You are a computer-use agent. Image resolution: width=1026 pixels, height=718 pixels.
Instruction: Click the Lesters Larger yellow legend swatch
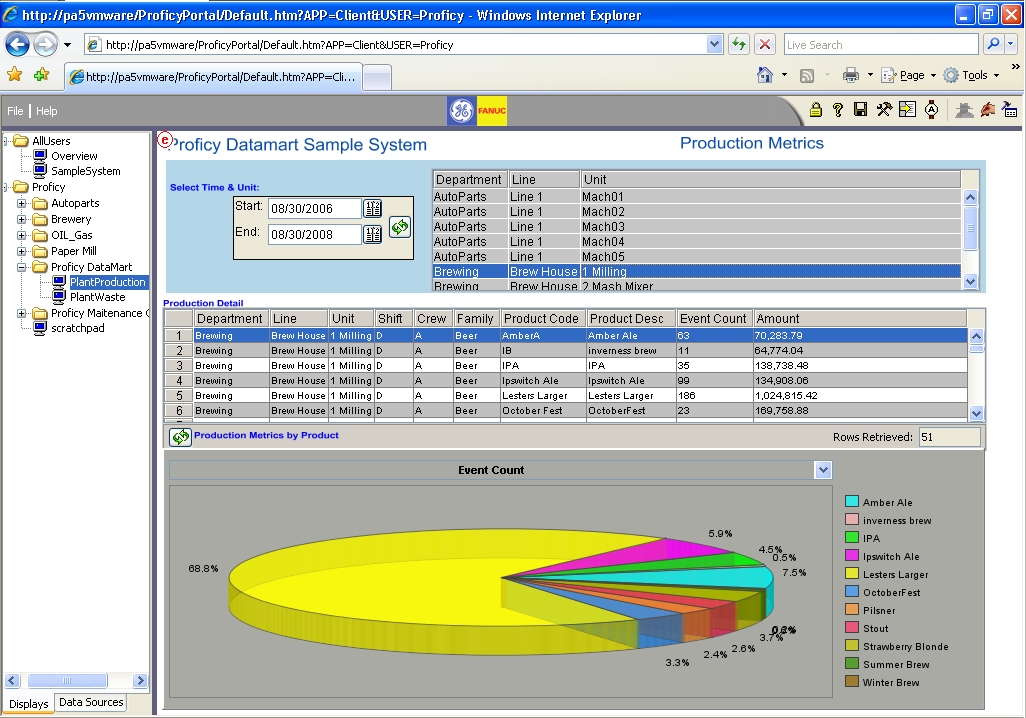(x=851, y=573)
